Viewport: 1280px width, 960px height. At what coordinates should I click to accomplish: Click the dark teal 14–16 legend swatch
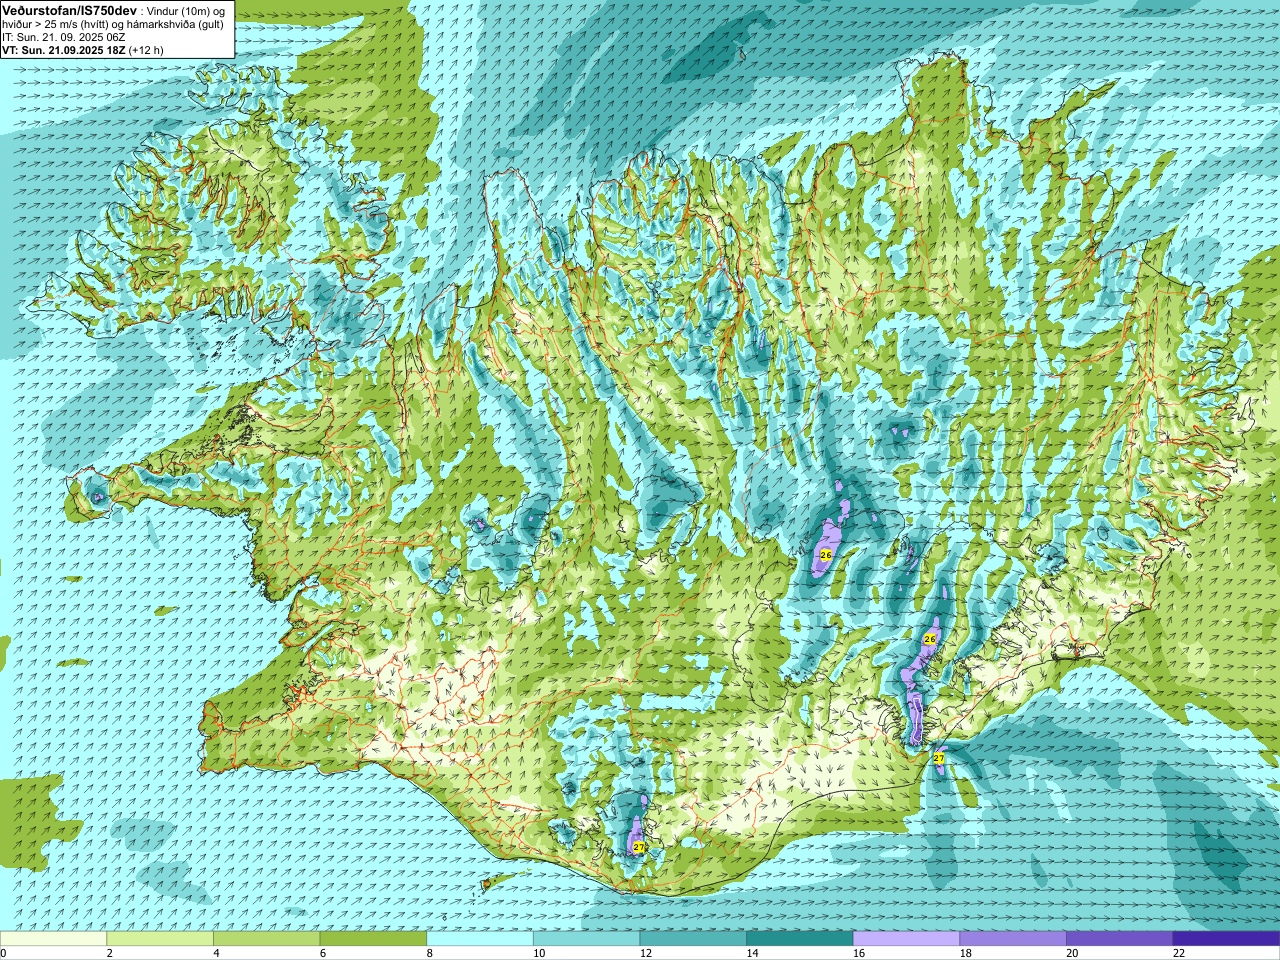coord(800,939)
